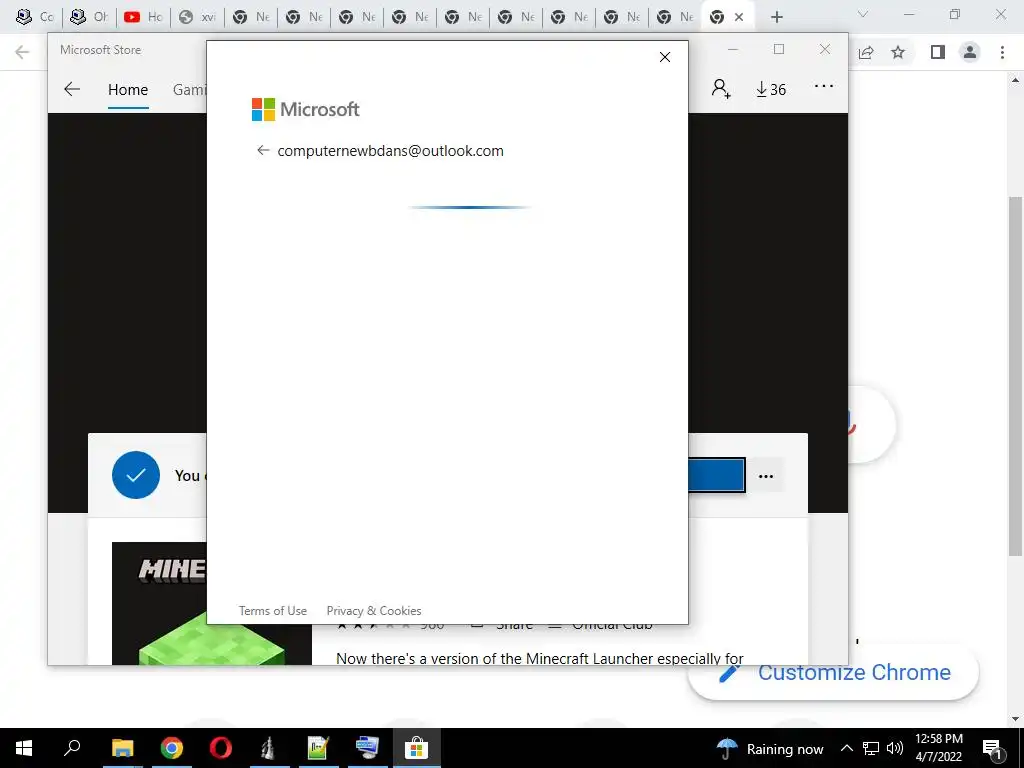Click the voice search microphone on Chrome page
Viewport: 1024px width, 768px height.
pos(851,423)
